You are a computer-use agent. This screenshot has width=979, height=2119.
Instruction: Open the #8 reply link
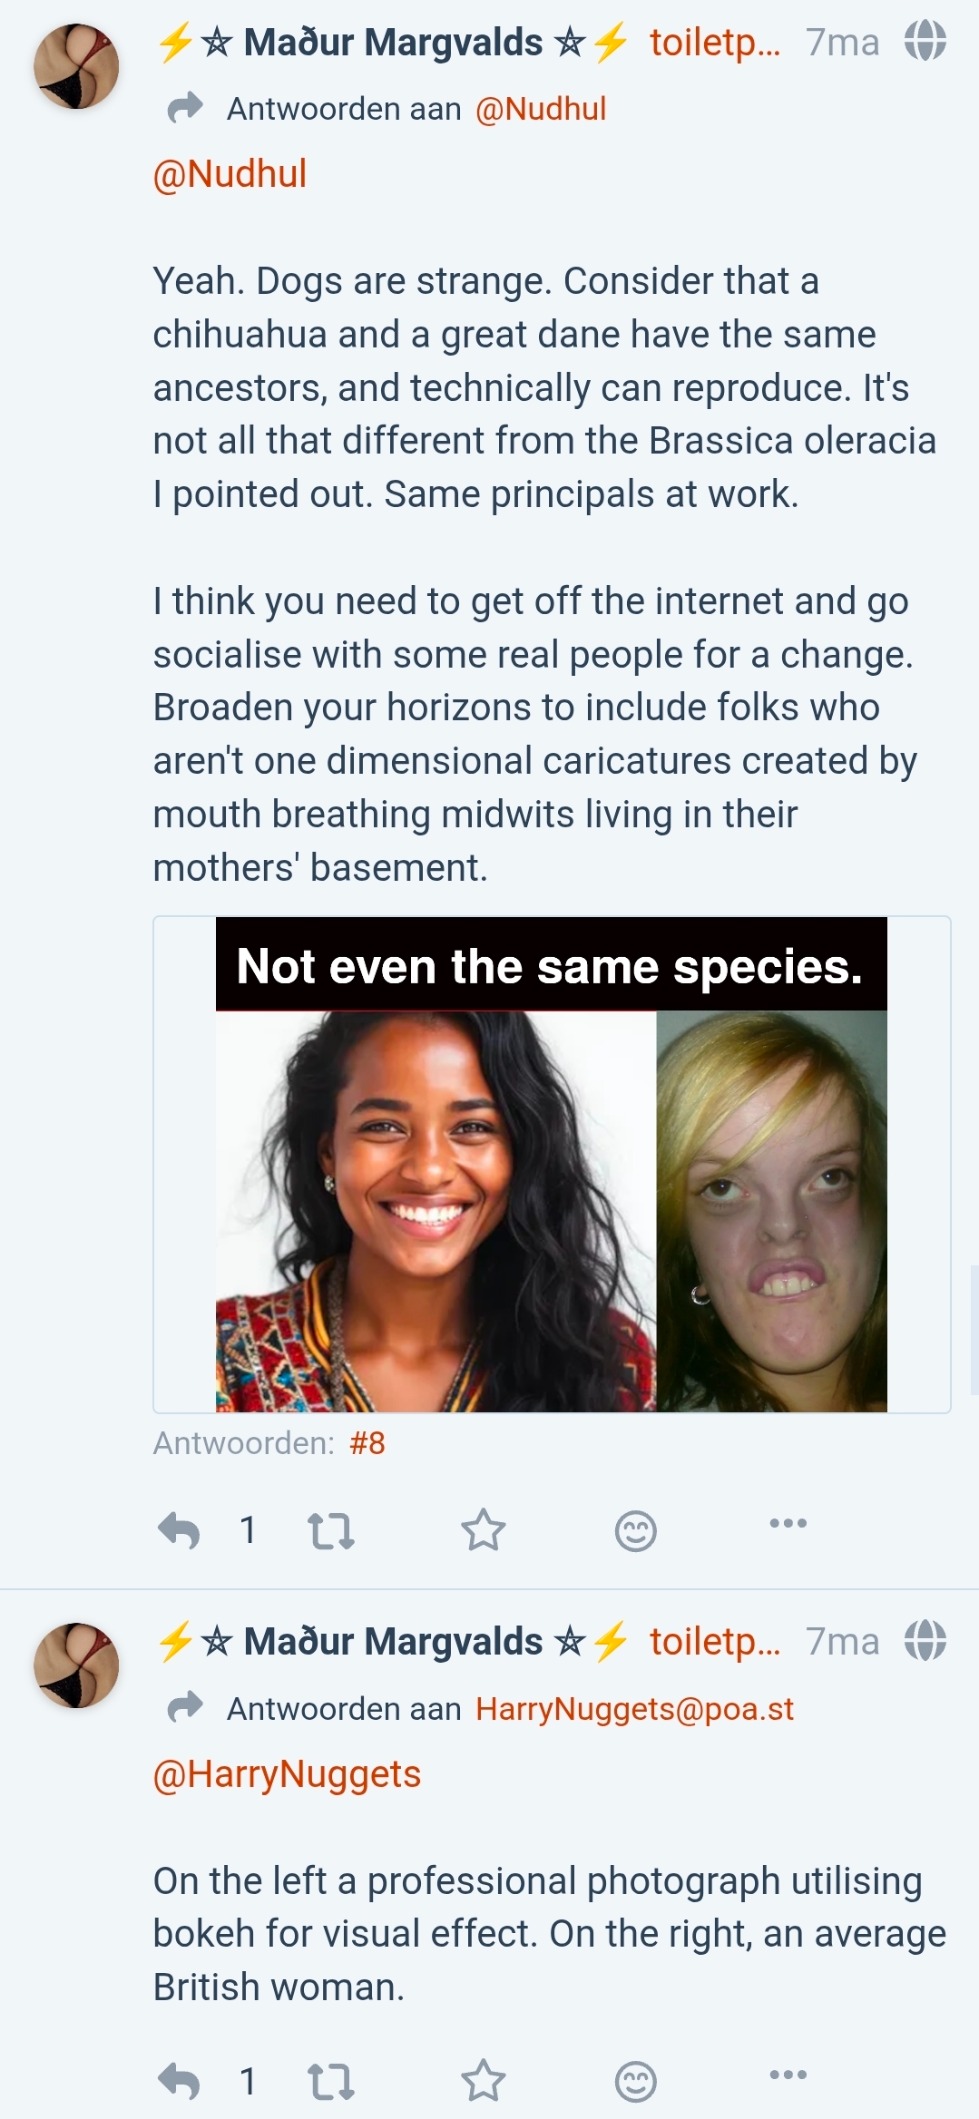coord(367,1443)
